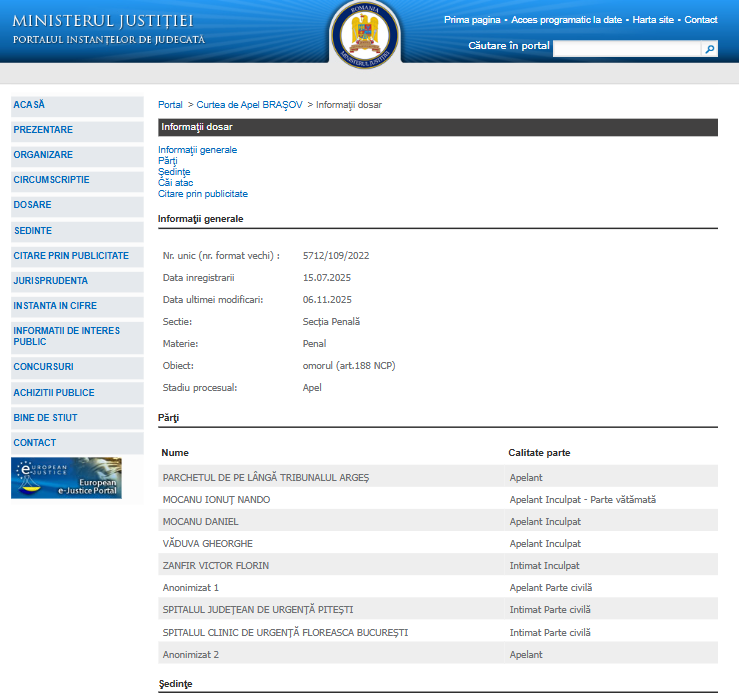Go to Harta site
This screenshot has width=739, height=696.
654,20
